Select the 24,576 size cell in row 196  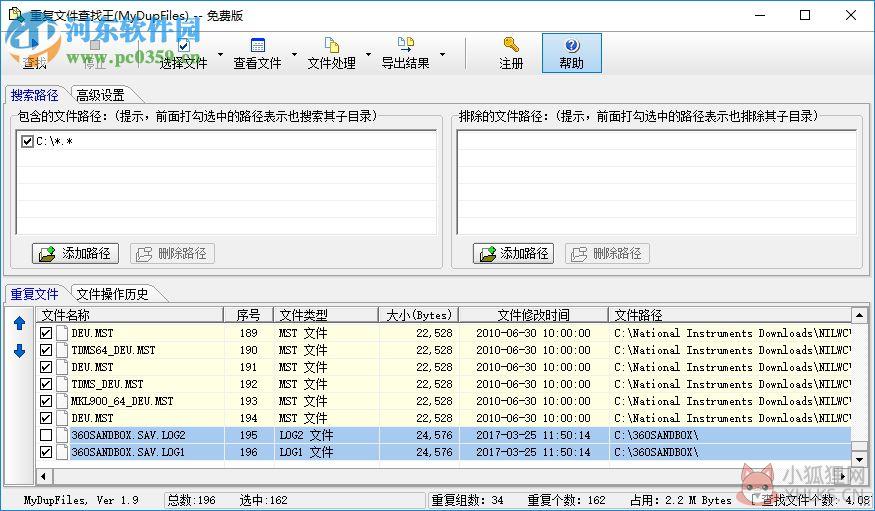point(434,452)
